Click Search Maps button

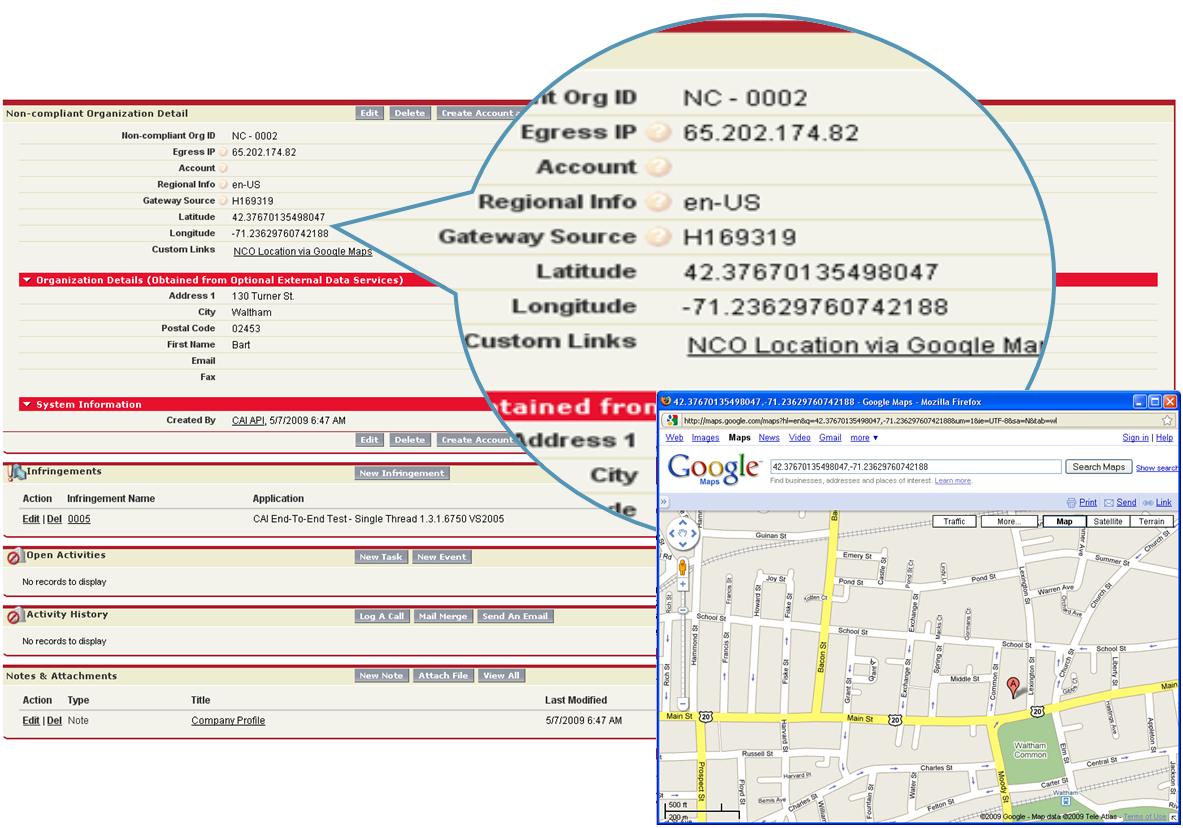pos(1098,467)
